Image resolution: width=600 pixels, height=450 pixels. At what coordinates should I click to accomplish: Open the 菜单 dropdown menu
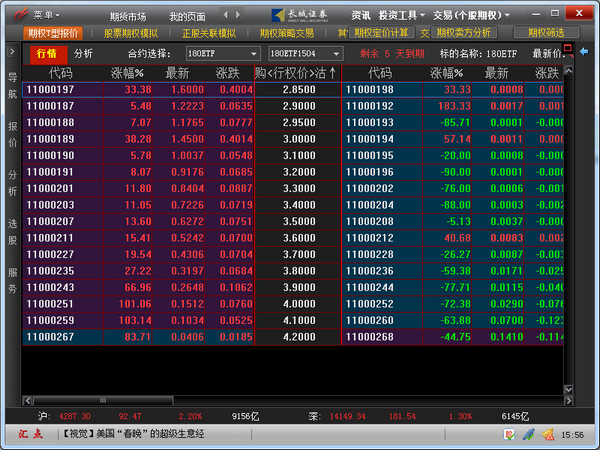pos(46,15)
